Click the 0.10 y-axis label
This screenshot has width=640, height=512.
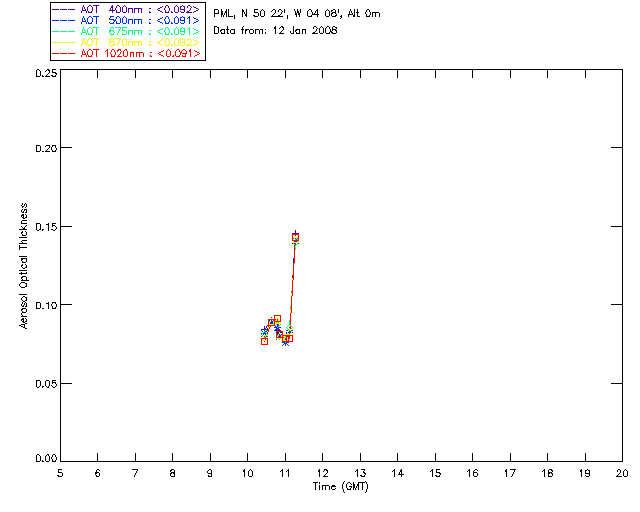point(46,305)
